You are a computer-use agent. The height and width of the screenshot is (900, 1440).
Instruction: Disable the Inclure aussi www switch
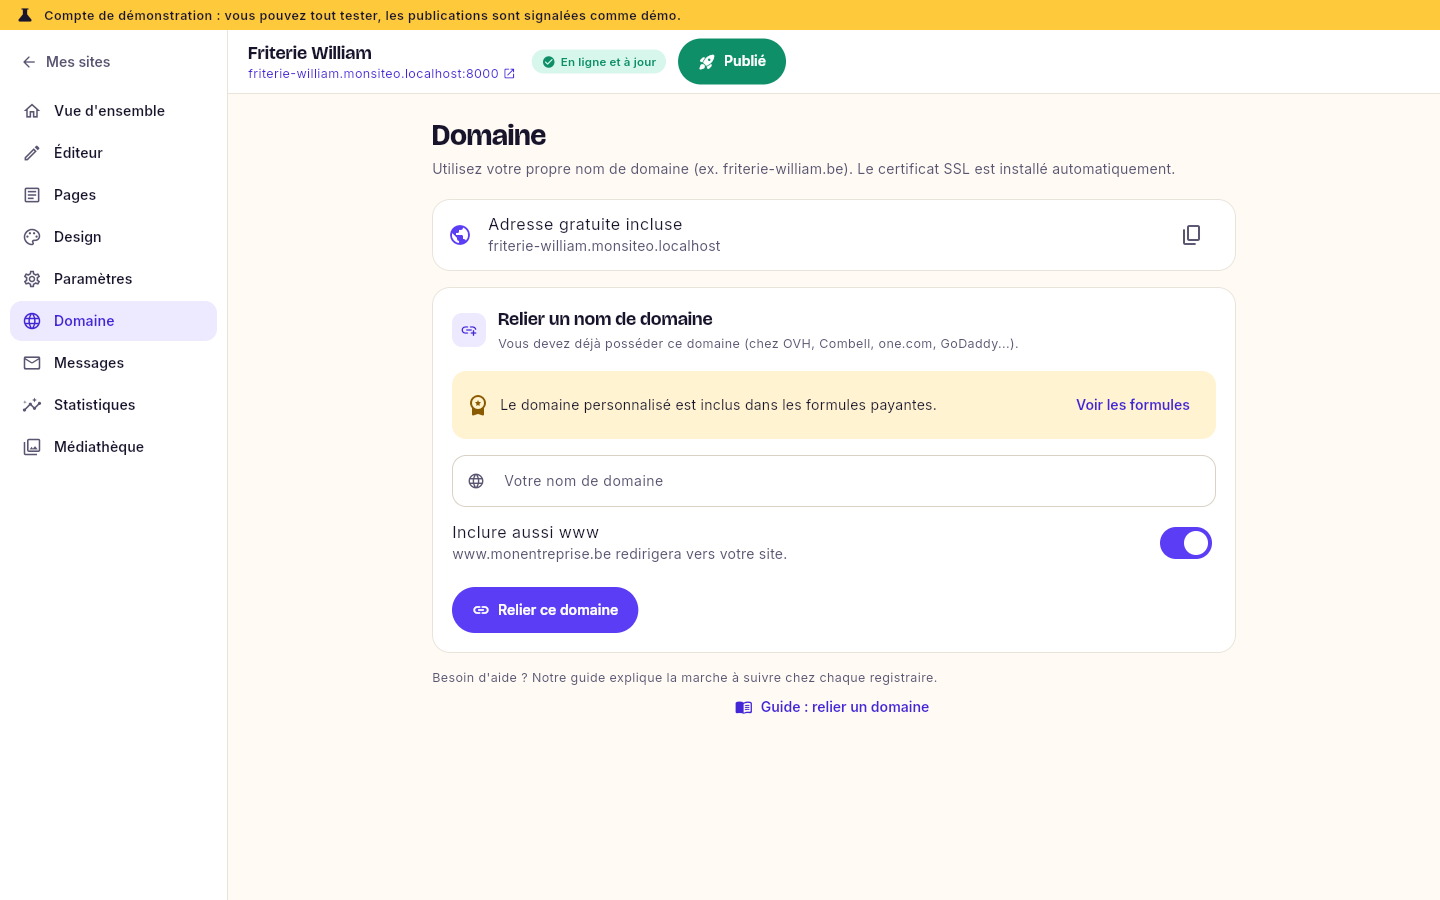point(1186,543)
